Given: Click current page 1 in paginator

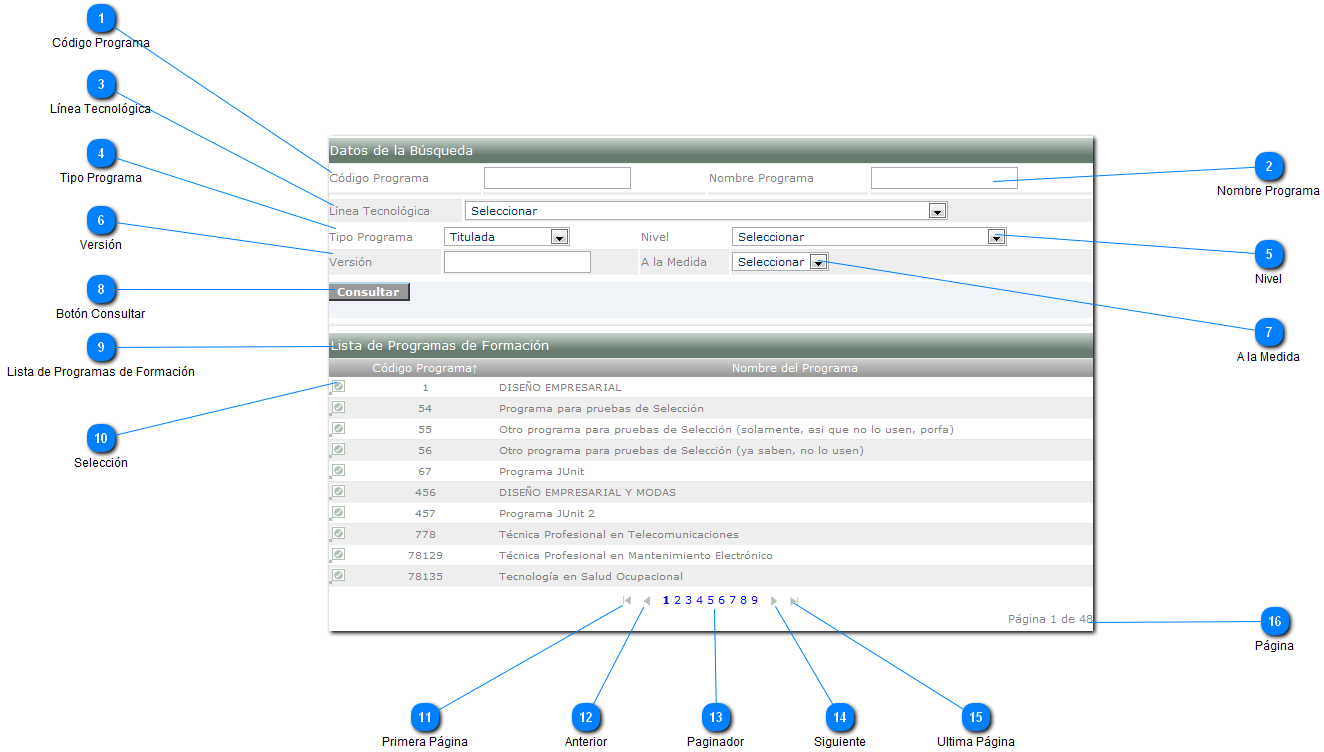Looking at the screenshot, I should [x=666, y=600].
